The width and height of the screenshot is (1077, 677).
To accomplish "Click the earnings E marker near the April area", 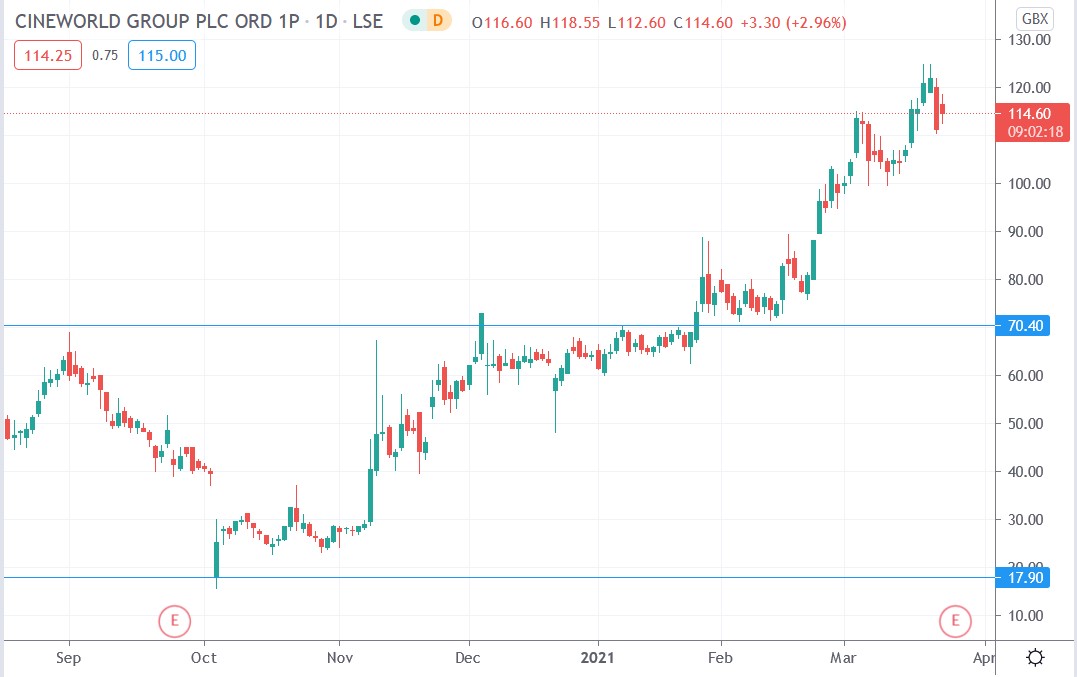I will (955, 621).
